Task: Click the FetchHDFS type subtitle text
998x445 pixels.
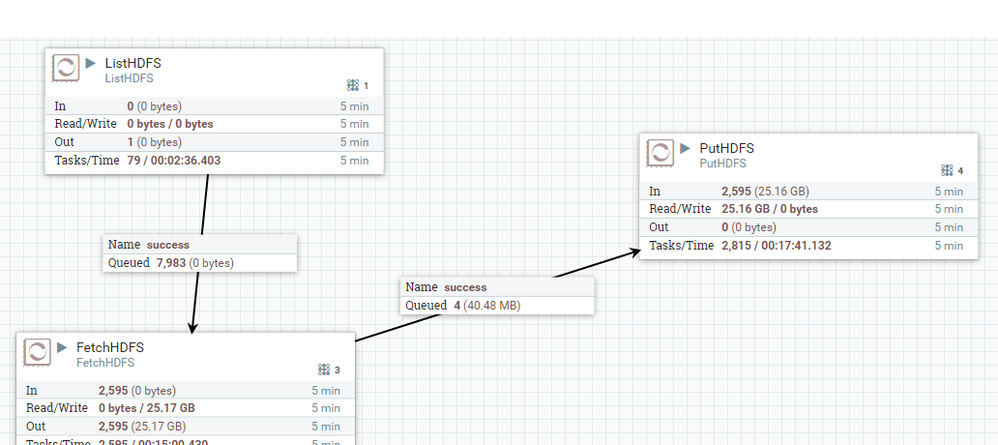Action: pyautogui.click(x=106, y=362)
